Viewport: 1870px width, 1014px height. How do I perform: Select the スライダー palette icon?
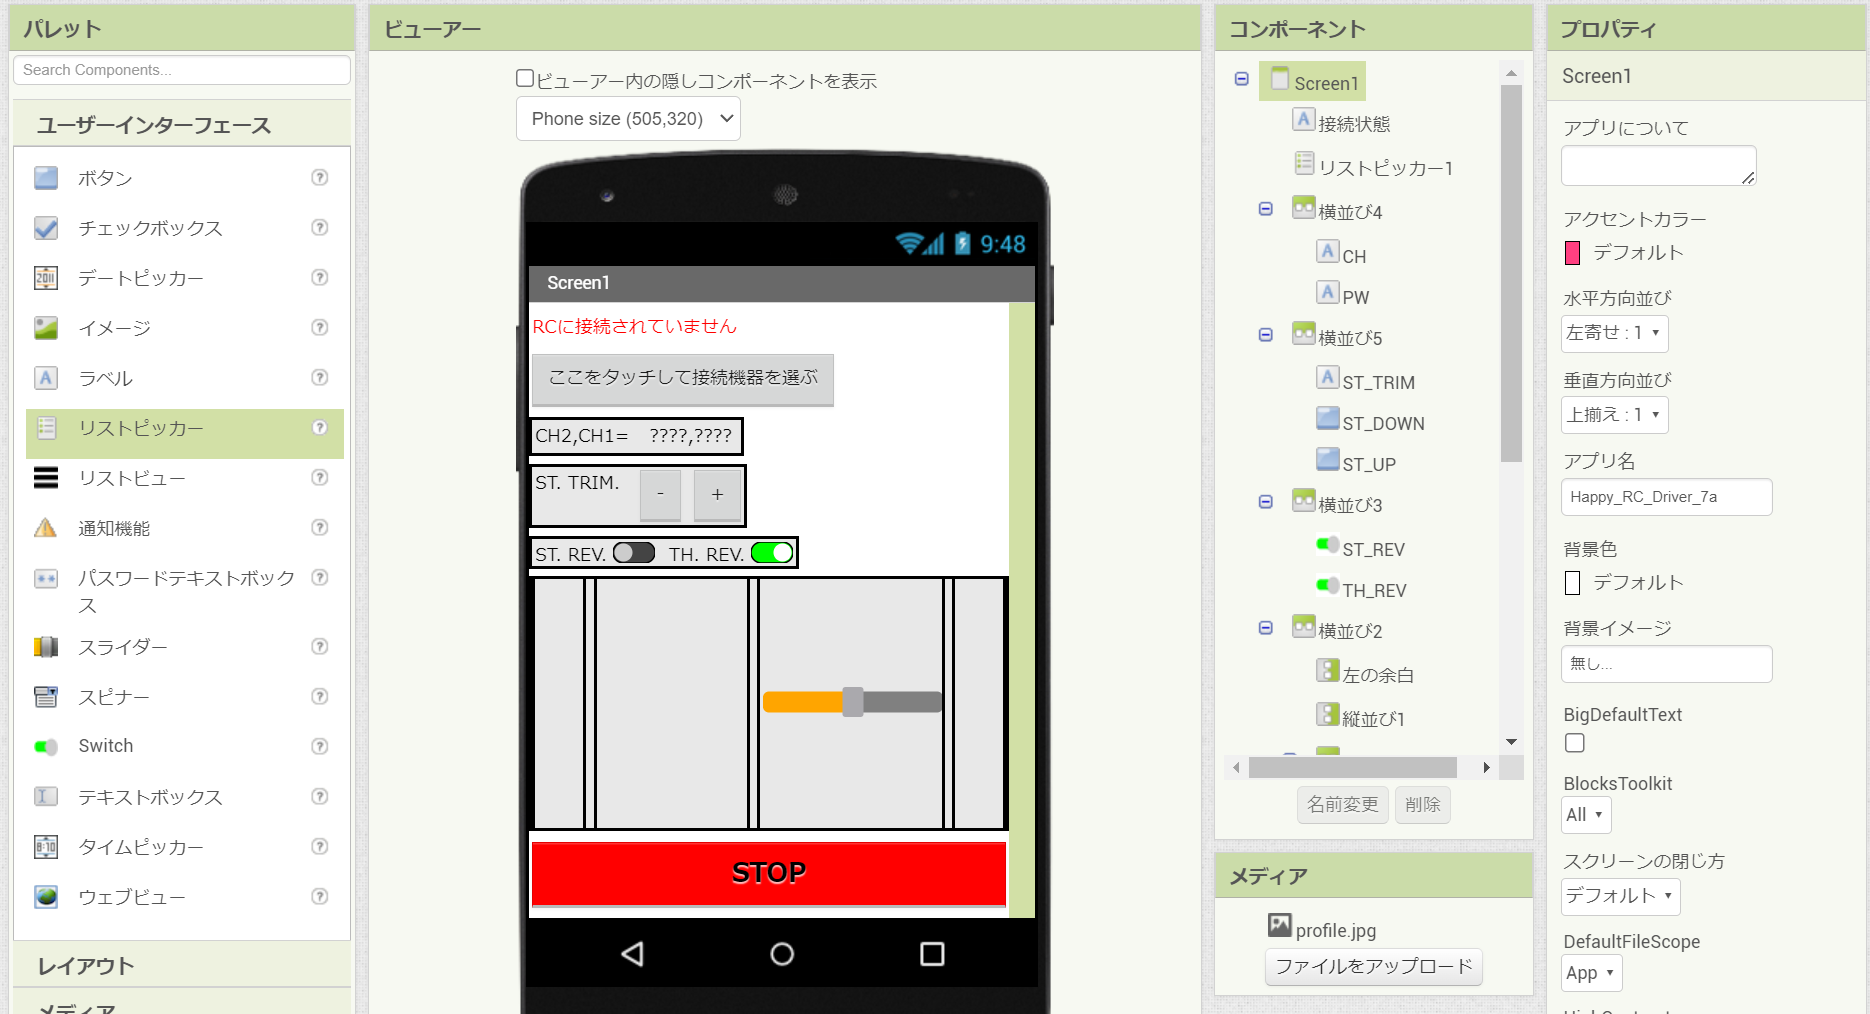(x=46, y=647)
